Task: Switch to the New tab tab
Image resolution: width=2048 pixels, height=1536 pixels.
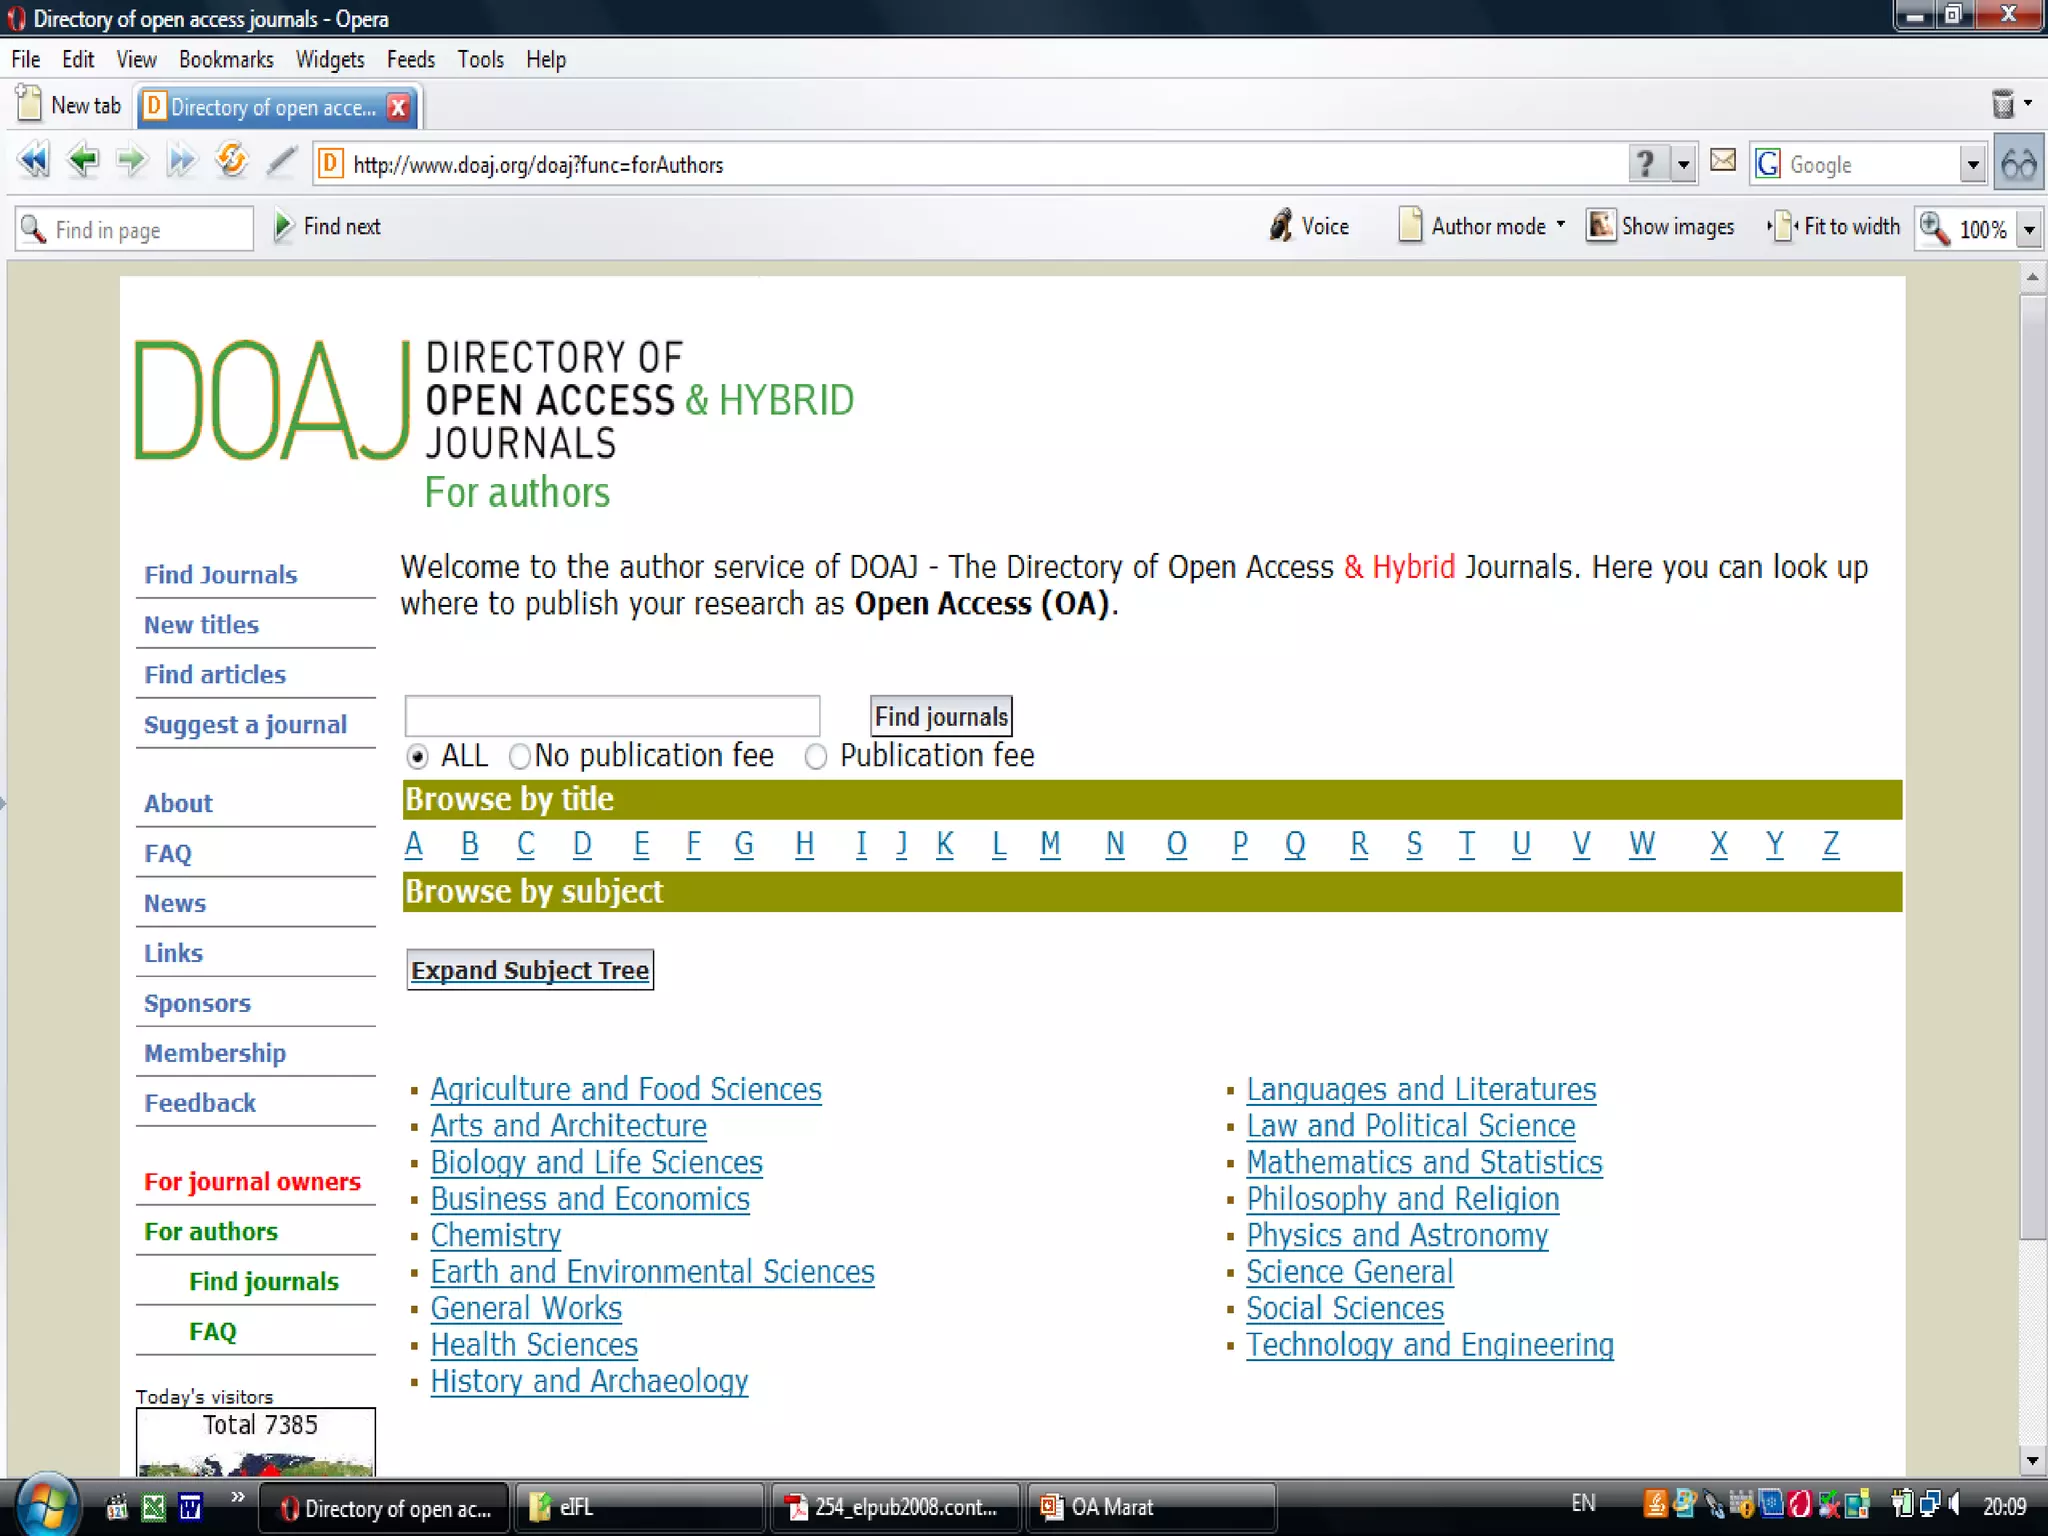Action: click(x=71, y=106)
